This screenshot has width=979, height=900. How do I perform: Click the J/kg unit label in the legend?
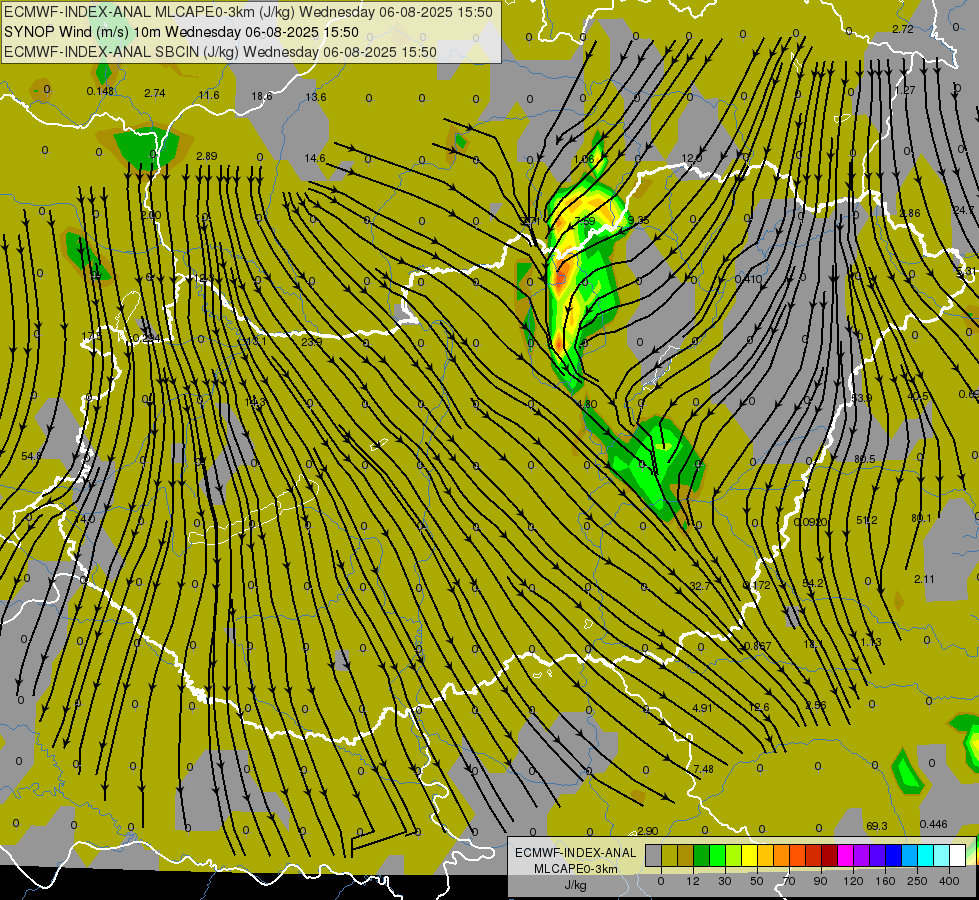point(576,885)
